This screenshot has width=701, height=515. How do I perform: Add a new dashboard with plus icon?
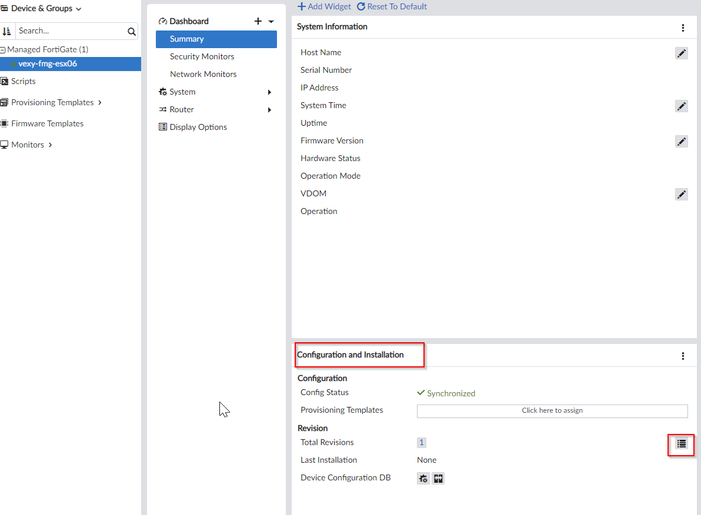coord(257,21)
